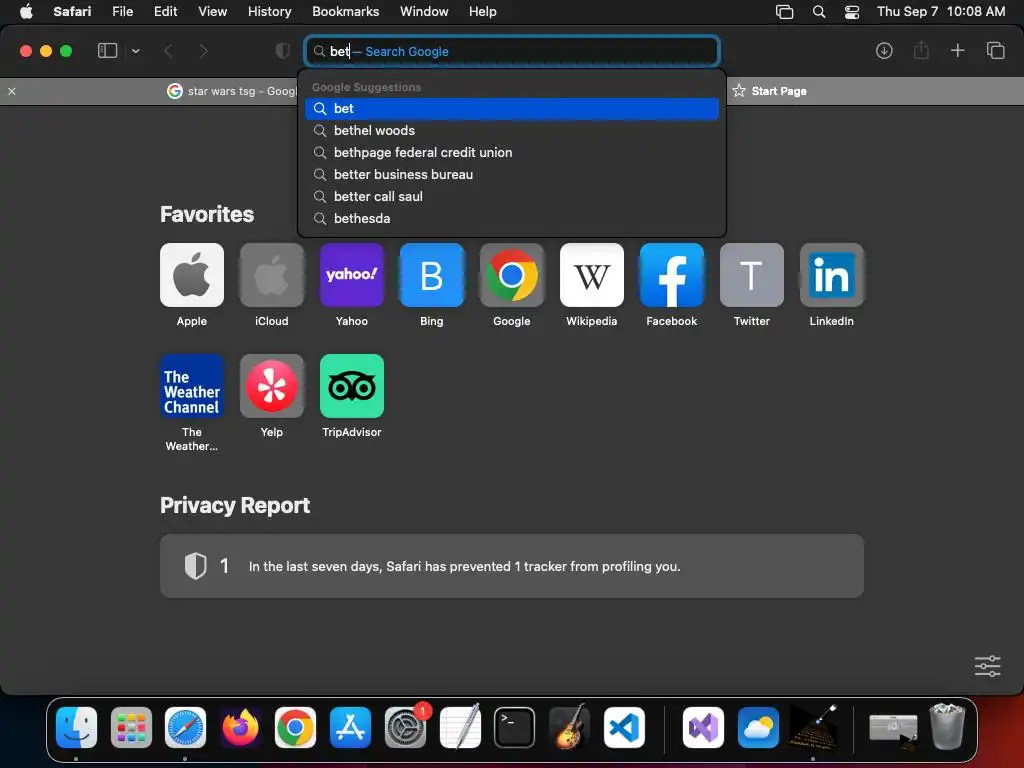1024x768 pixels.
Task: Open Finder from the Dock
Action: (x=76, y=727)
